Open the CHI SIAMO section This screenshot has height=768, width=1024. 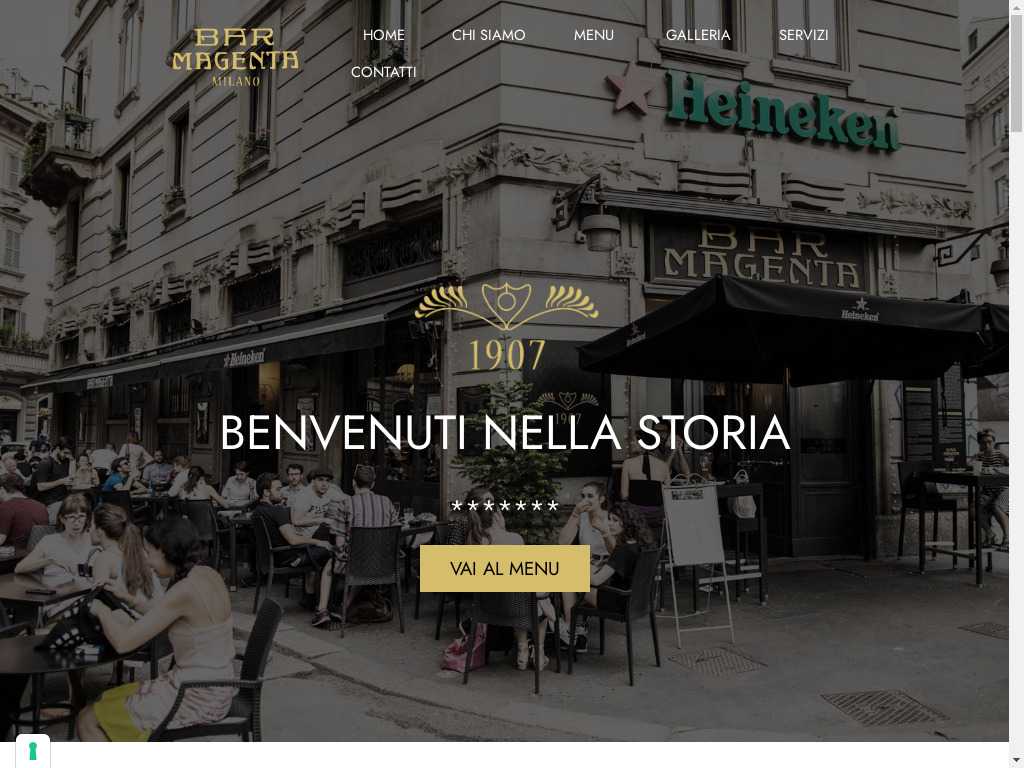tap(488, 35)
